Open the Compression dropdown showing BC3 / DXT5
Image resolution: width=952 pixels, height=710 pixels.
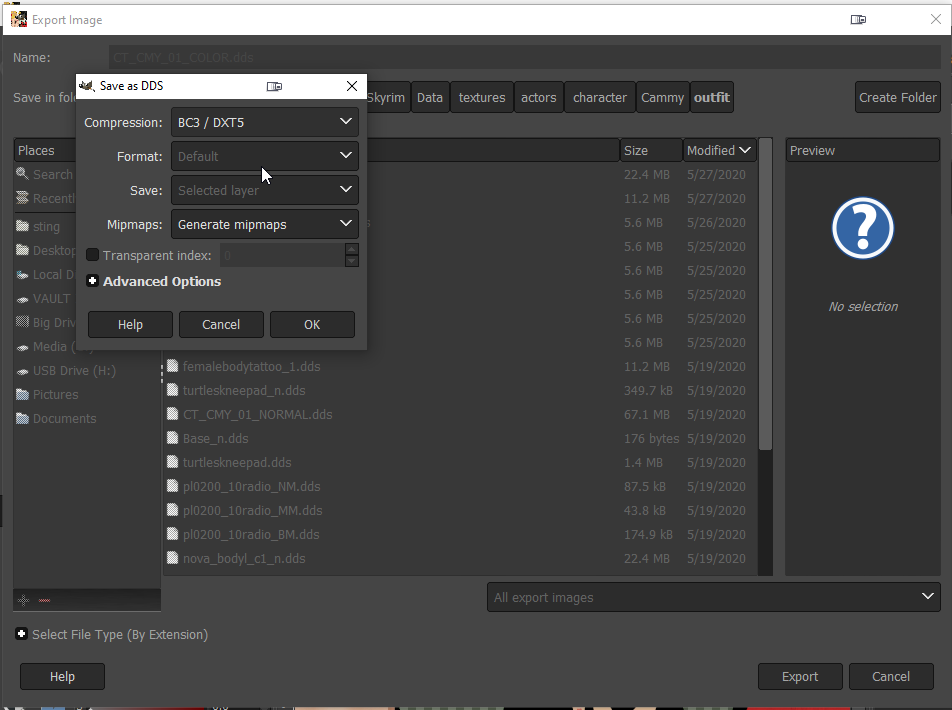pos(265,122)
